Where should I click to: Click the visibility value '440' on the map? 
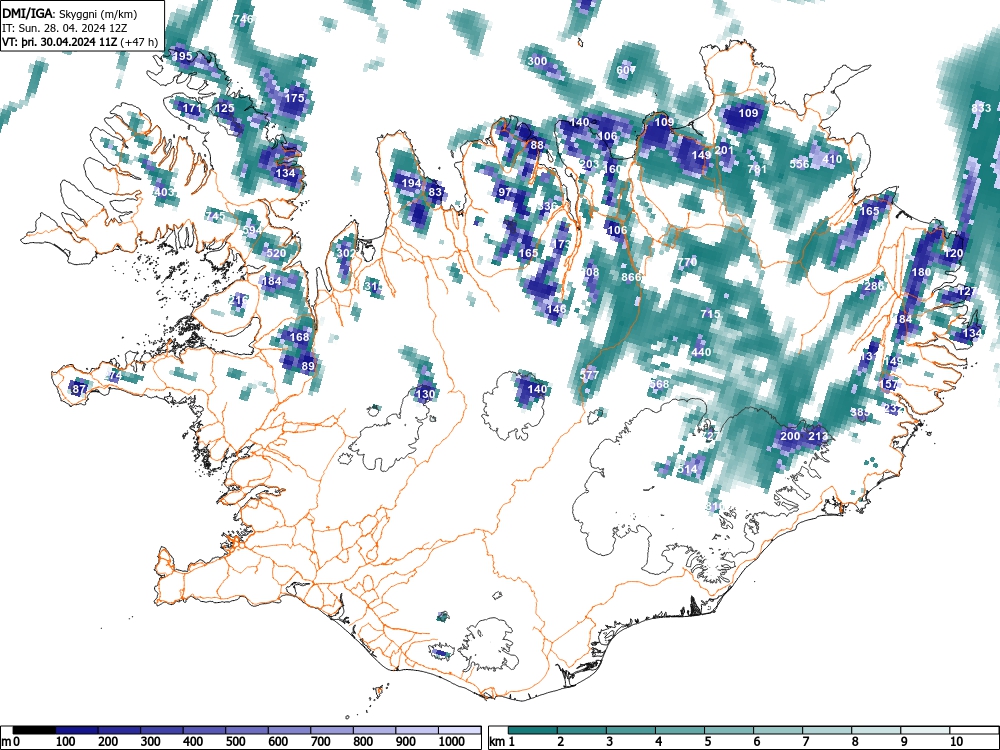coord(701,352)
